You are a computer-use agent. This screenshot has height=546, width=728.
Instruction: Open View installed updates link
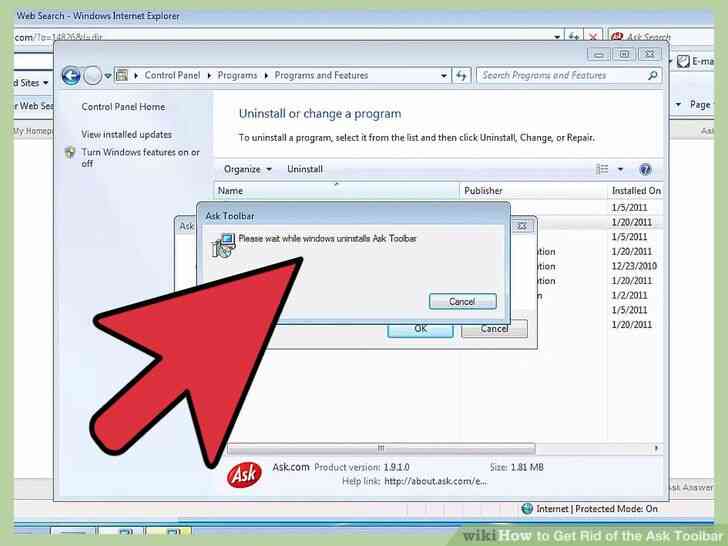126,134
